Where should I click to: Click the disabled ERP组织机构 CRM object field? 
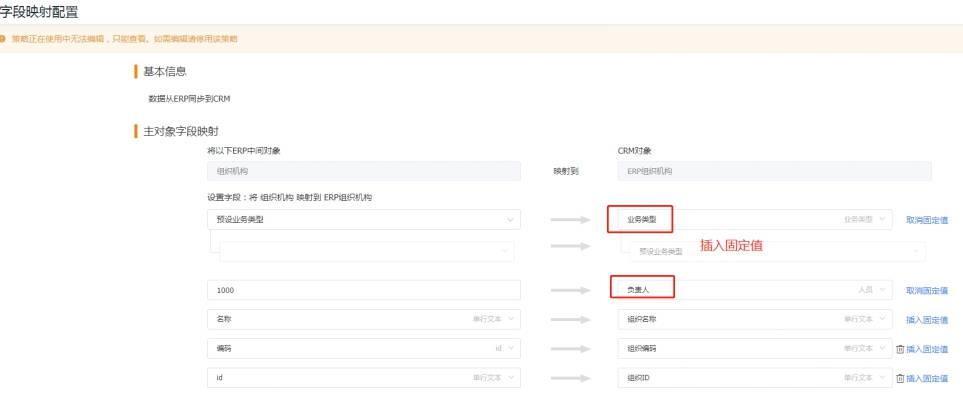(x=774, y=171)
